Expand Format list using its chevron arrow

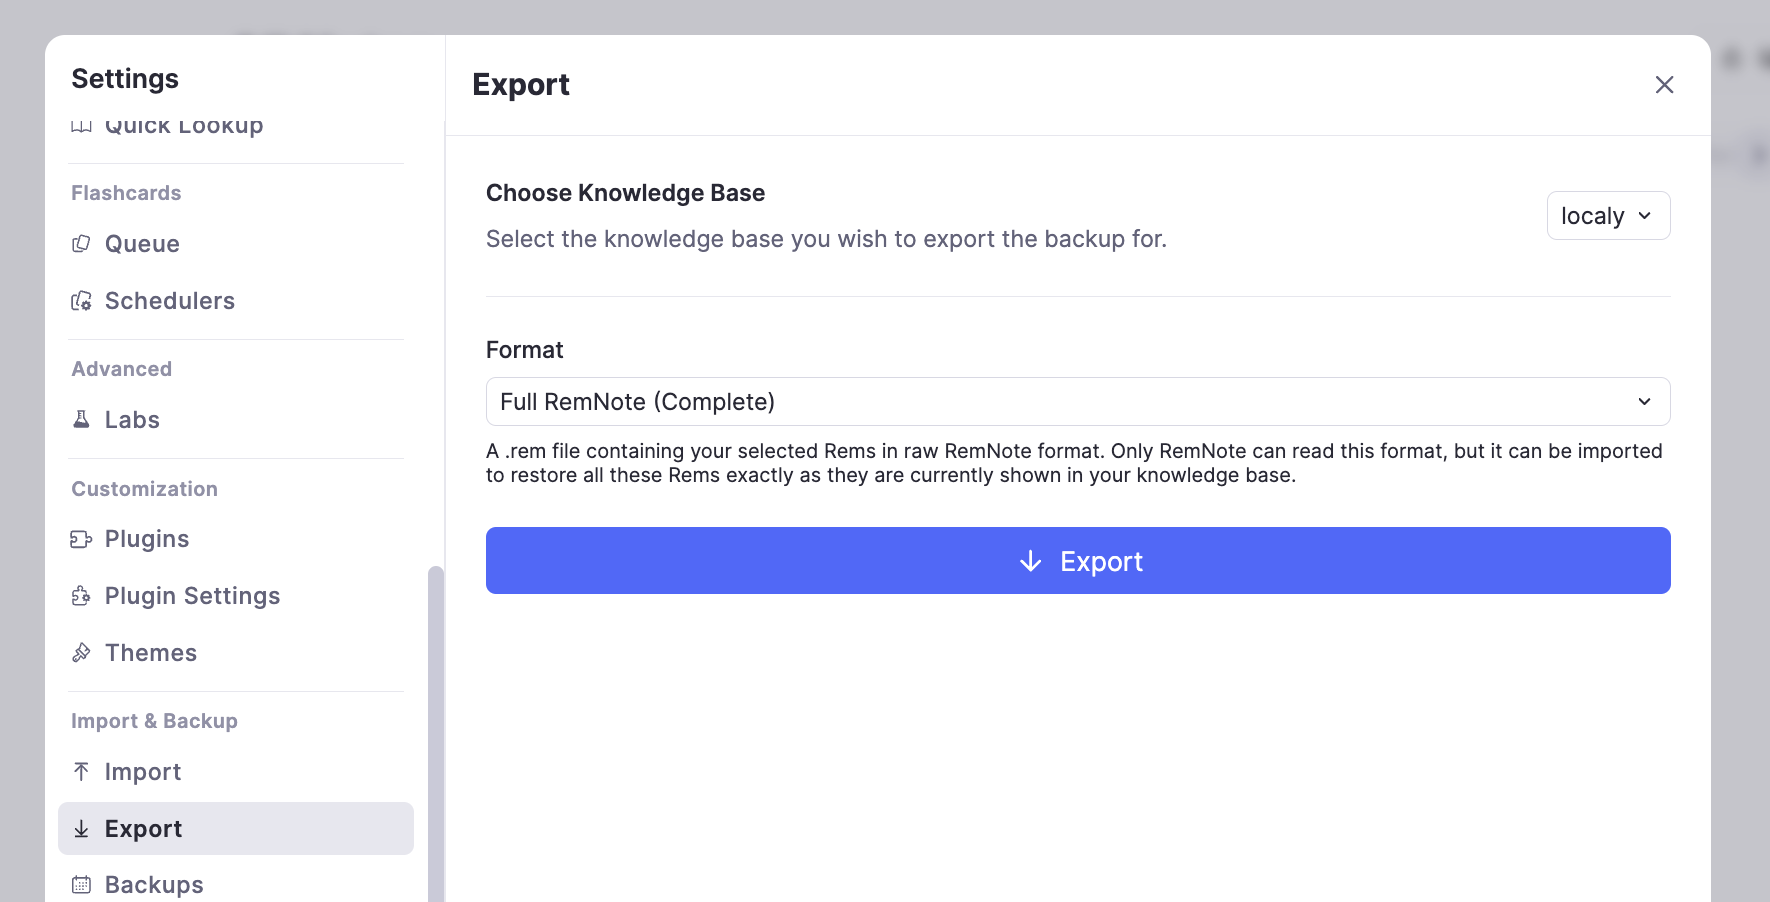click(1644, 402)
